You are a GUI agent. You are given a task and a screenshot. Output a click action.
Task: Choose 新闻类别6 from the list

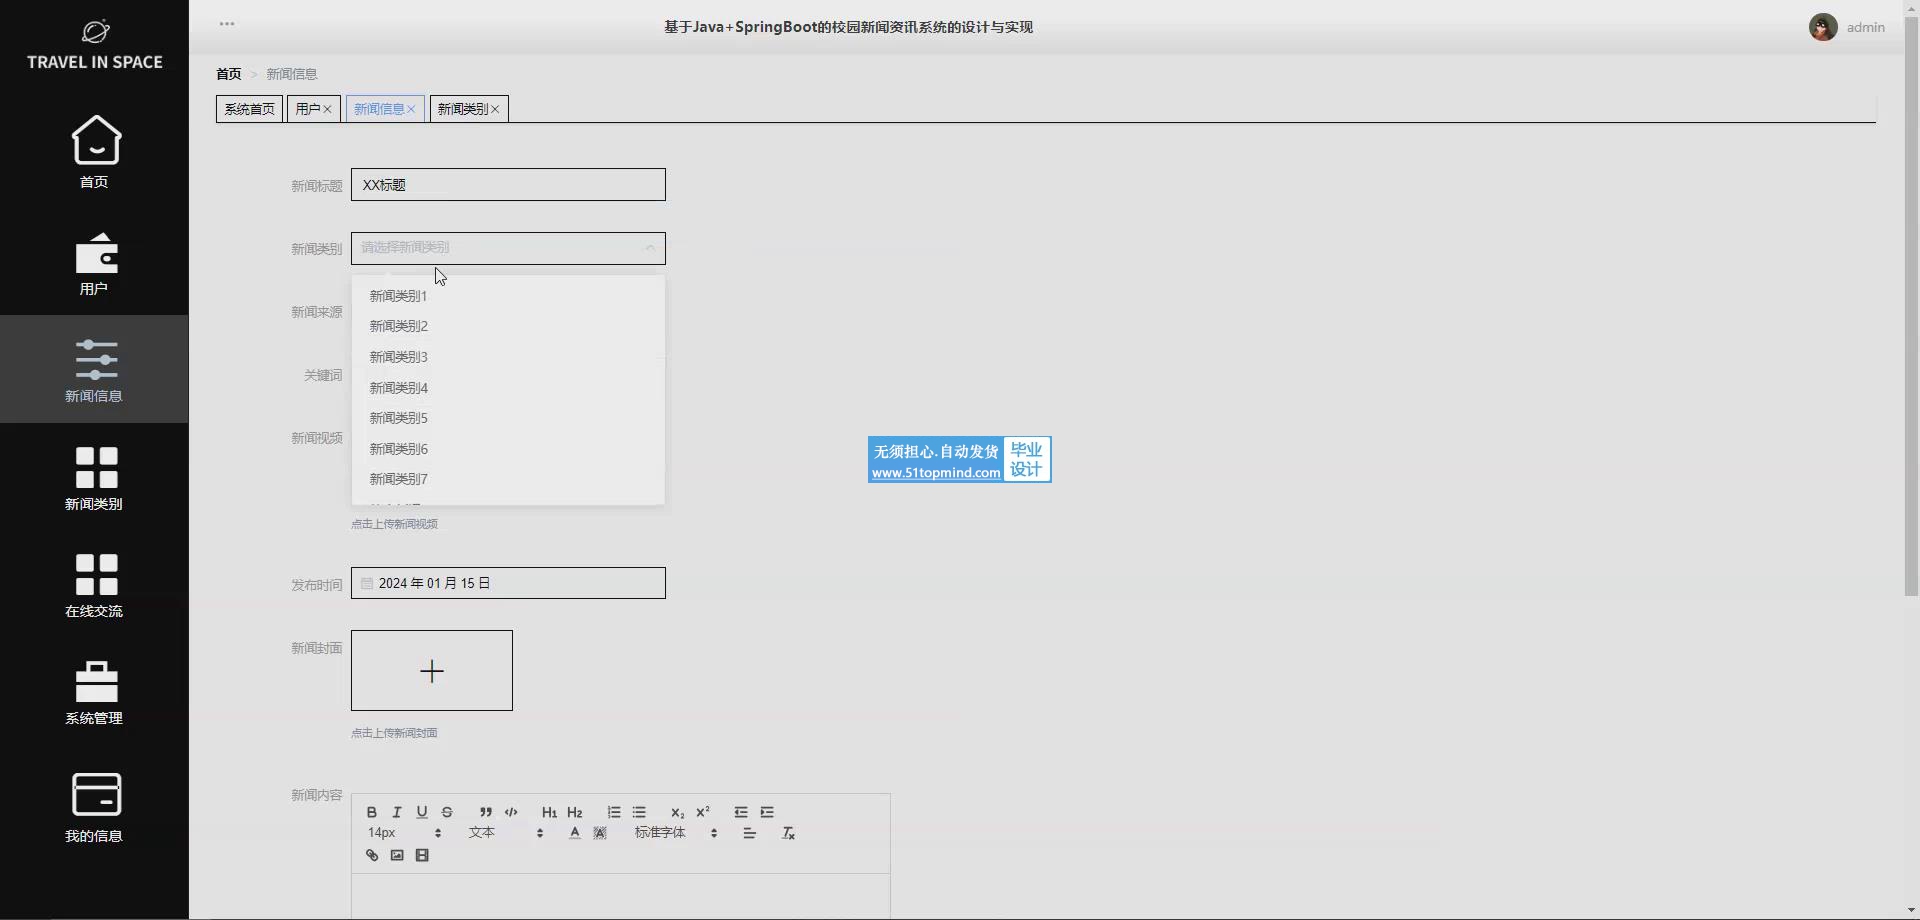click(508, 449)
